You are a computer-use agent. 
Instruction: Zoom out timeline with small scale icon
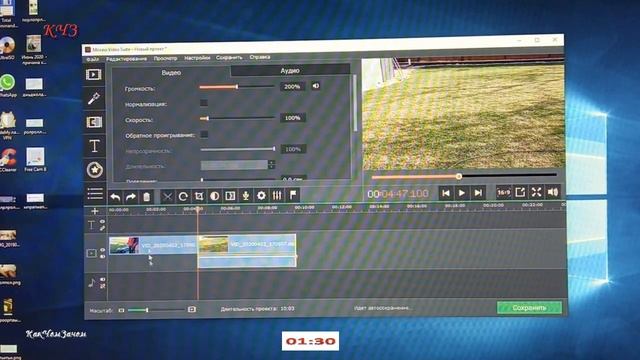tap(121, 310)
